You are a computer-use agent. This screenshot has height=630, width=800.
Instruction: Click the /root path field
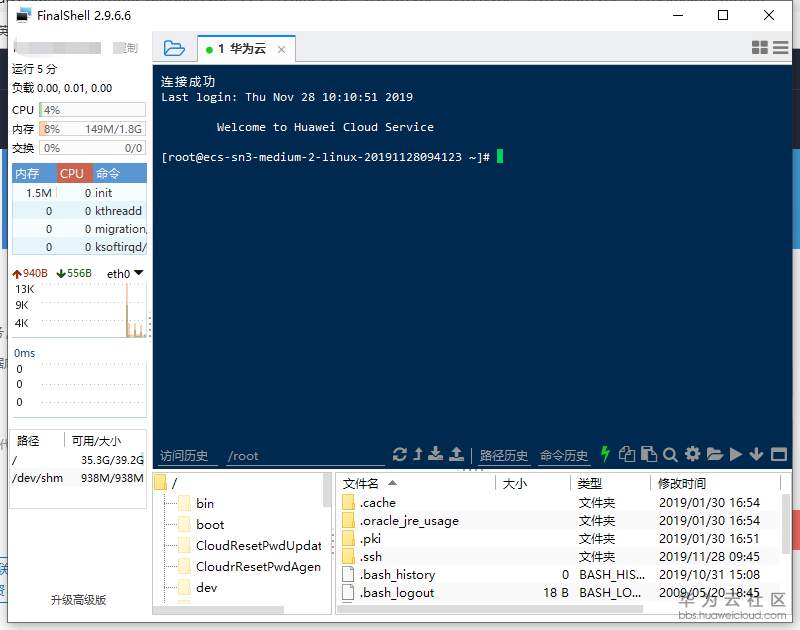[x=306, y=456]
